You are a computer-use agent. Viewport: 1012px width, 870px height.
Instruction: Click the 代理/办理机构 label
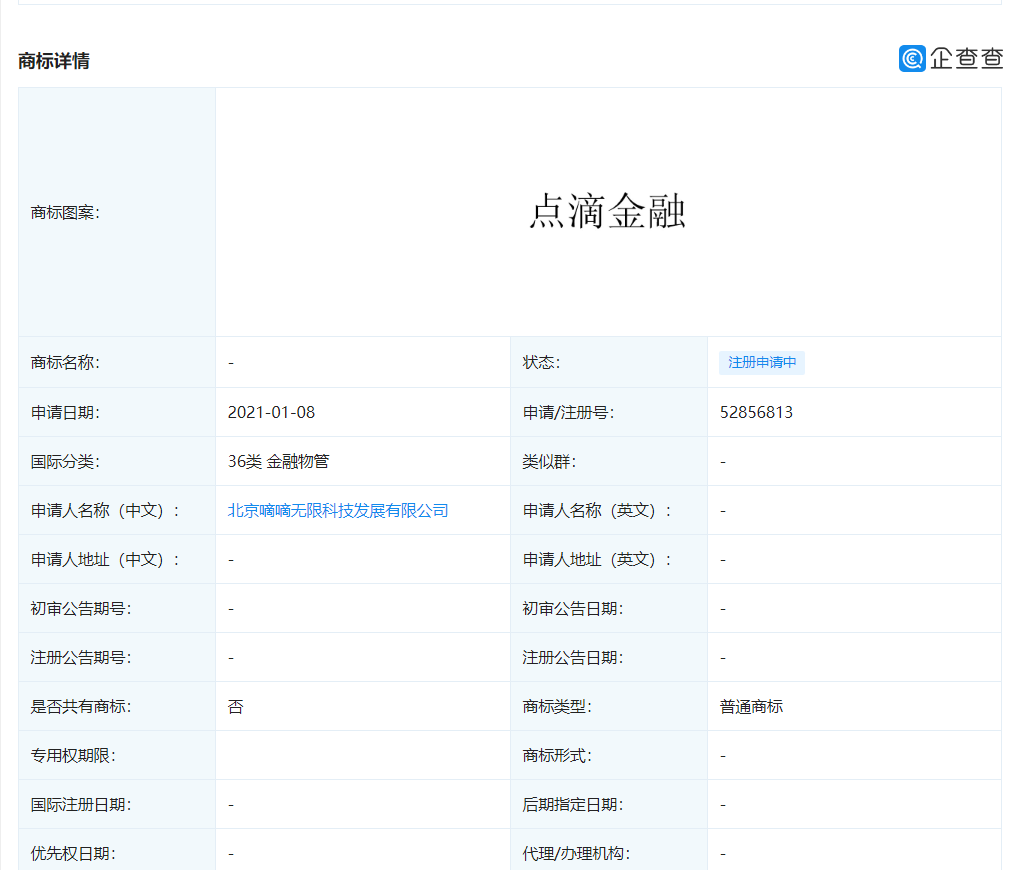(x=576, y=854)
